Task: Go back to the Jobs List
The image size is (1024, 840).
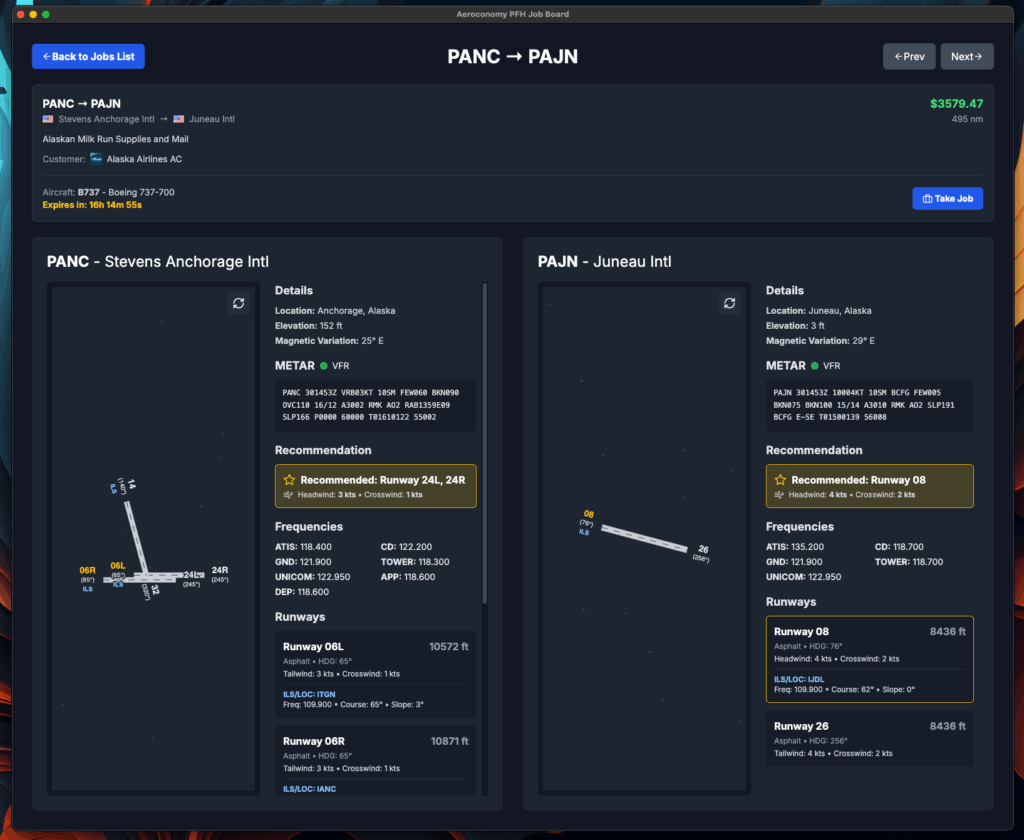Action: pyautogui.click(x=88, y=56)
